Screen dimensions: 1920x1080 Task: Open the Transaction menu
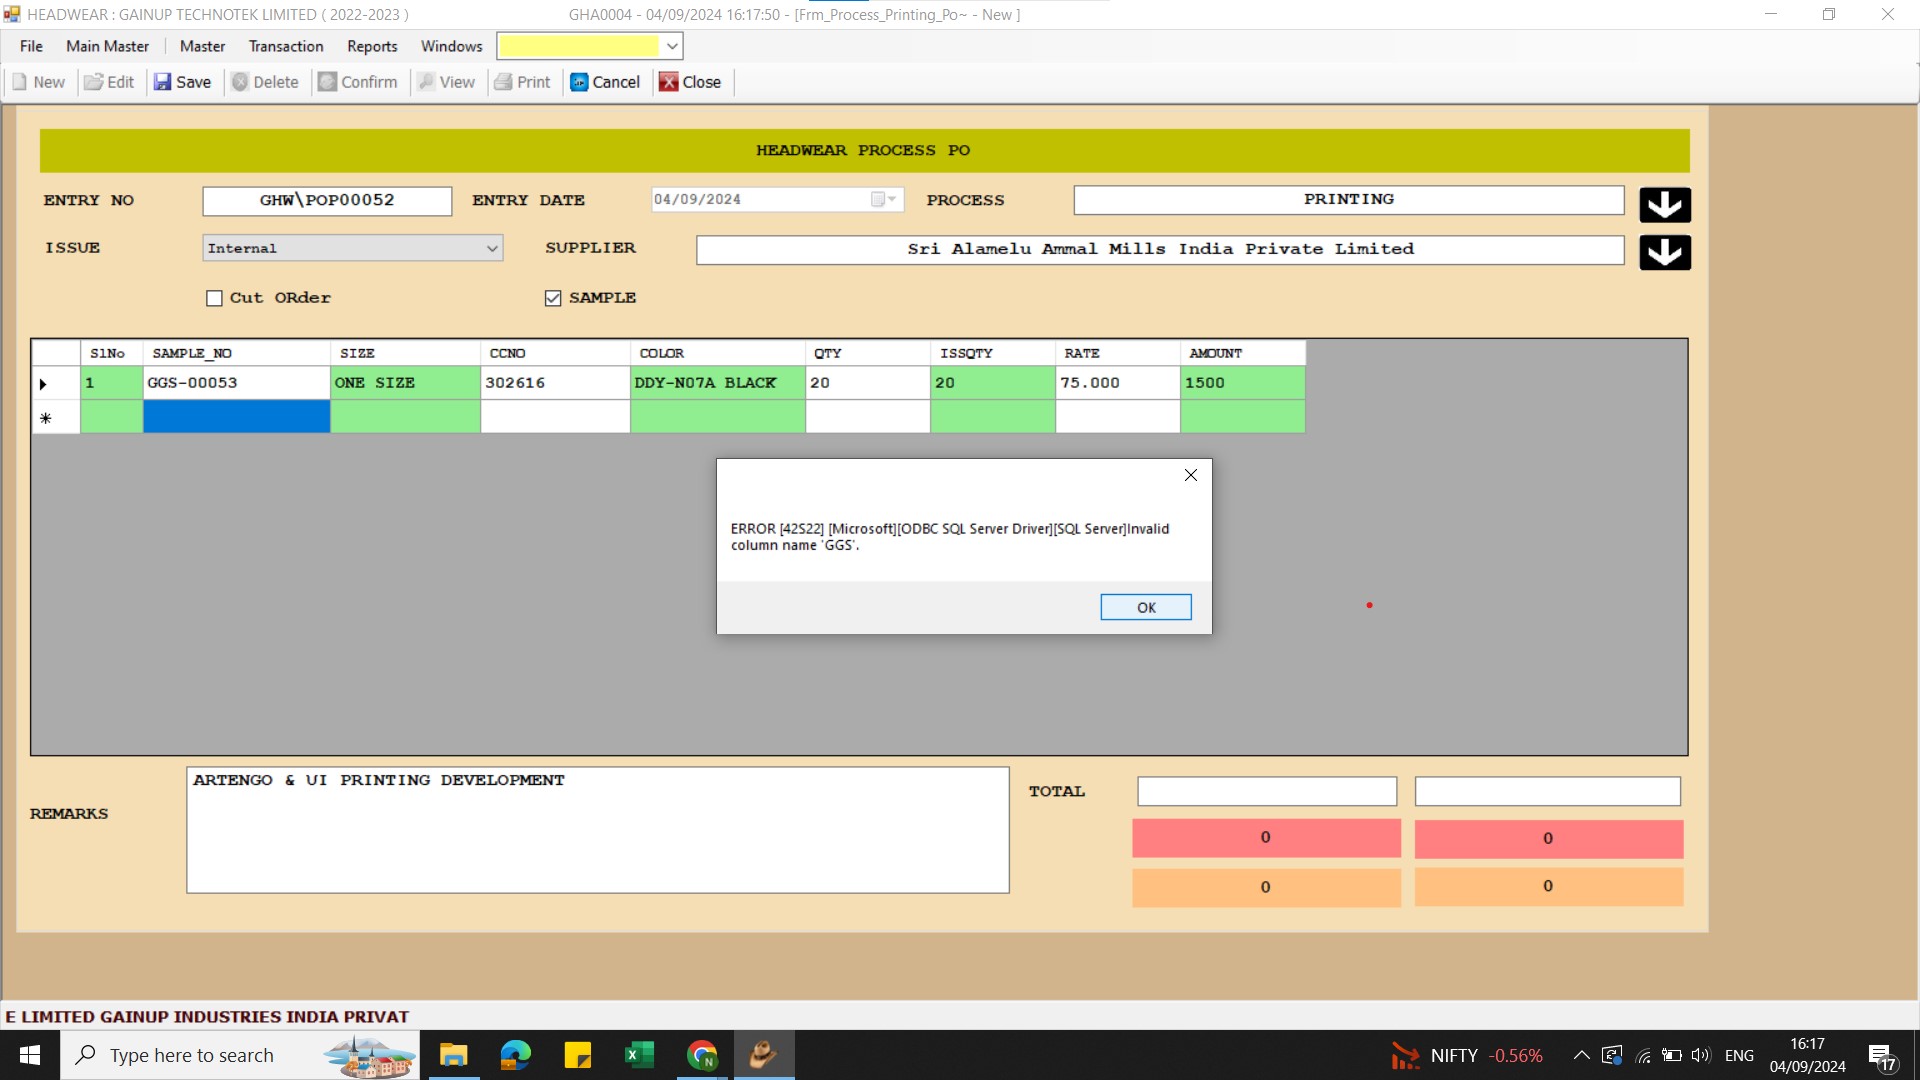[x=286, y=46]
